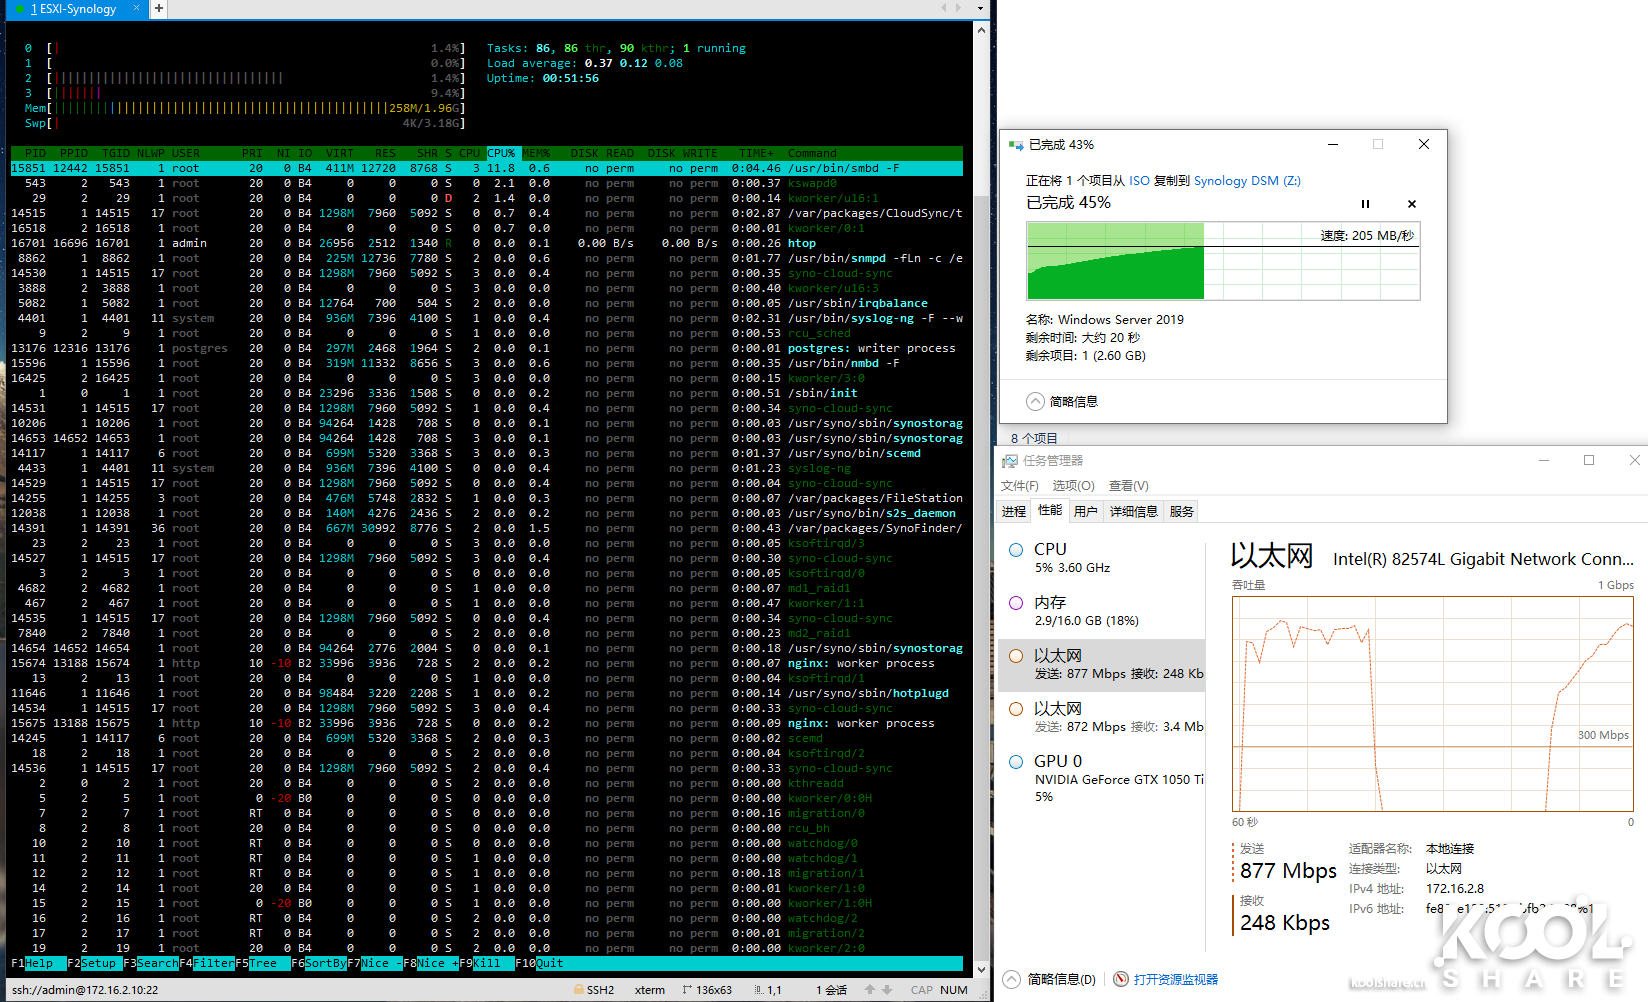Open Task Manager 查看(V) menu
1648x1002 pixels.
pos(1128,486)
